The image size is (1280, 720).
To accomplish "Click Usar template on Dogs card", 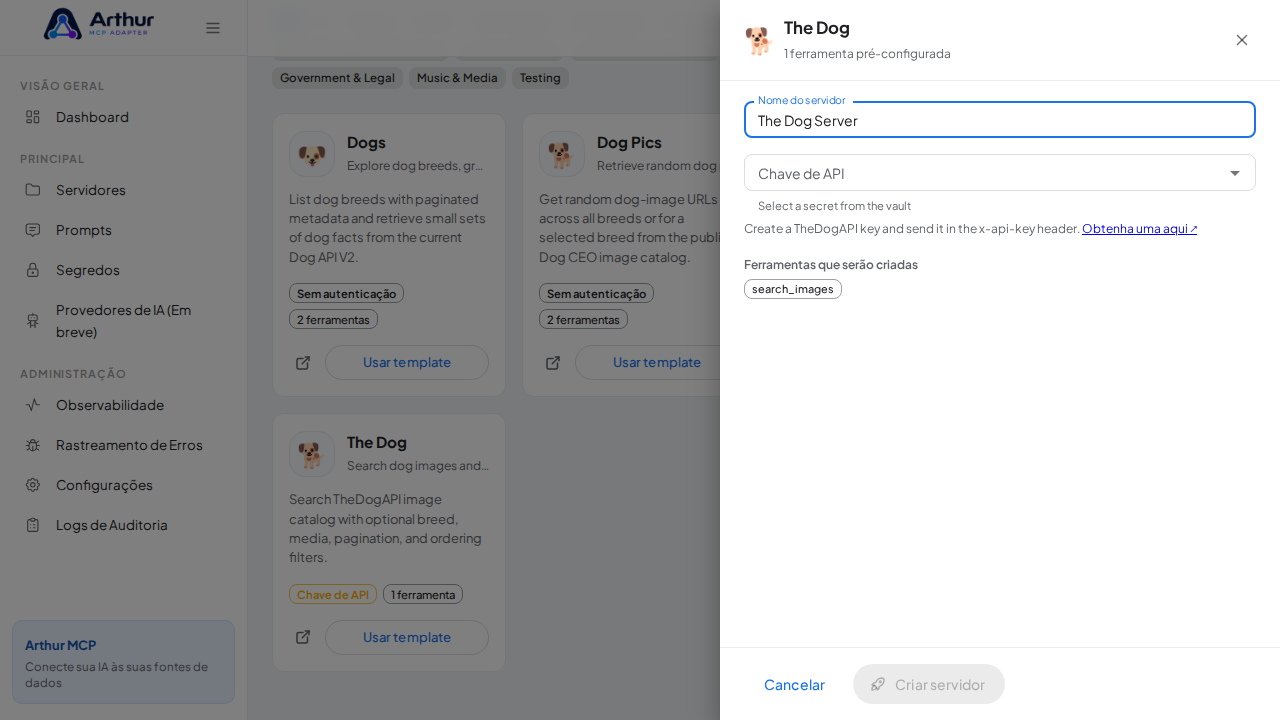I will (407, 362).
